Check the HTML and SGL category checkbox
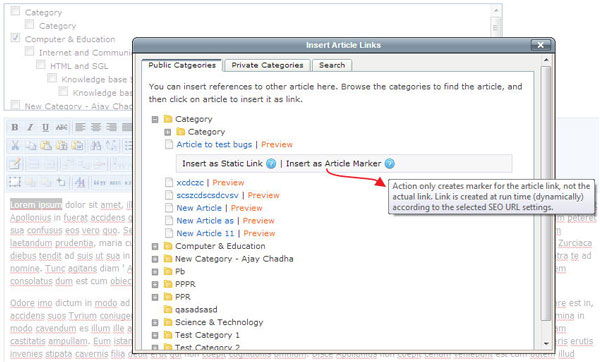 (41, 65)
